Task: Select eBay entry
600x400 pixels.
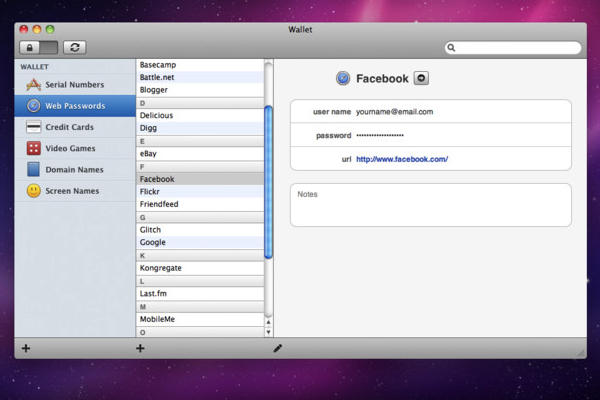Action: 200,153
